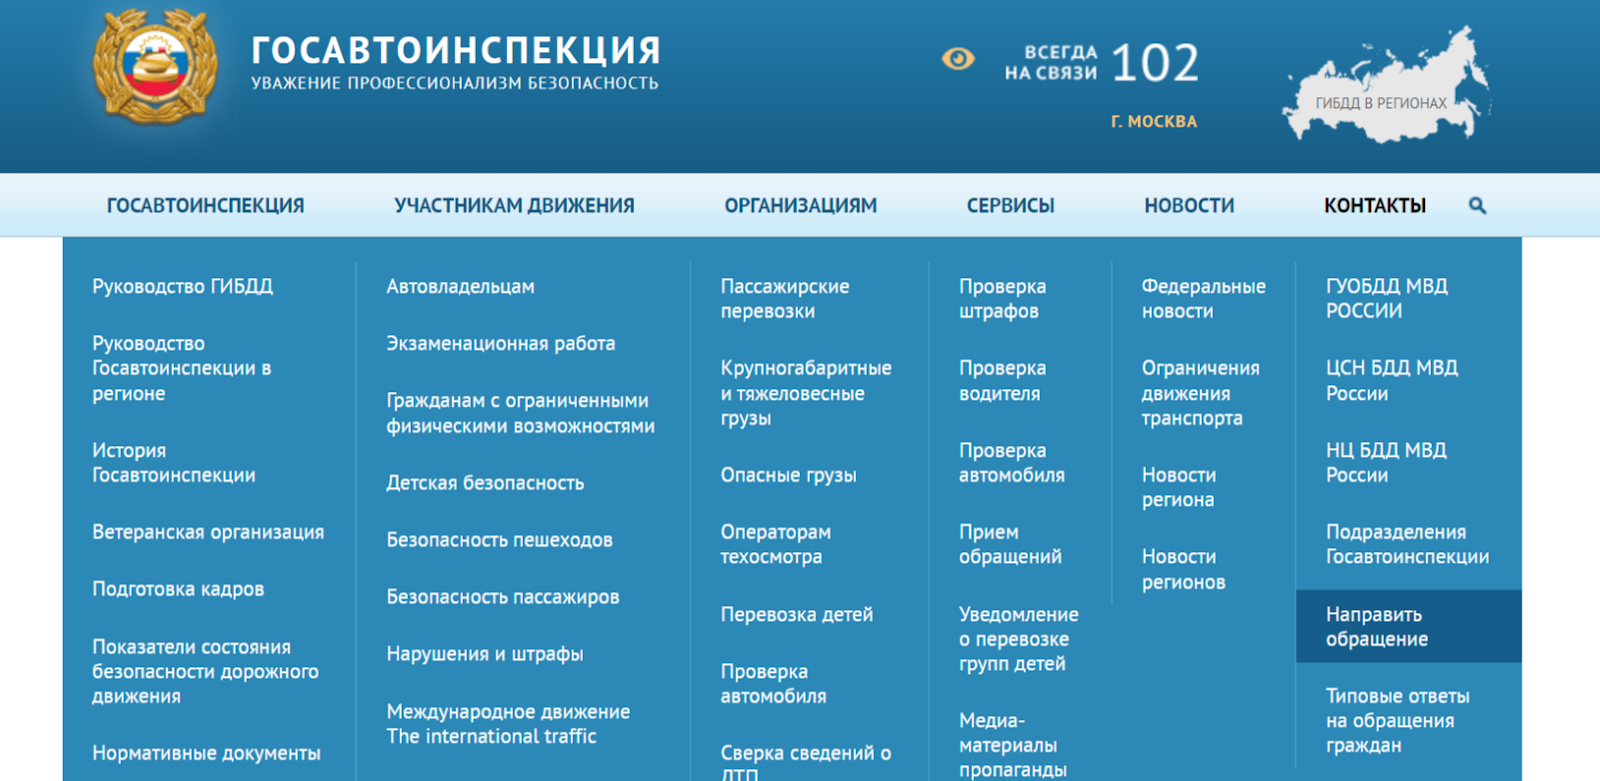Open Показатели состояния безопасности дорожного движения
This screenshot has width=1600, height=781.
205,672
